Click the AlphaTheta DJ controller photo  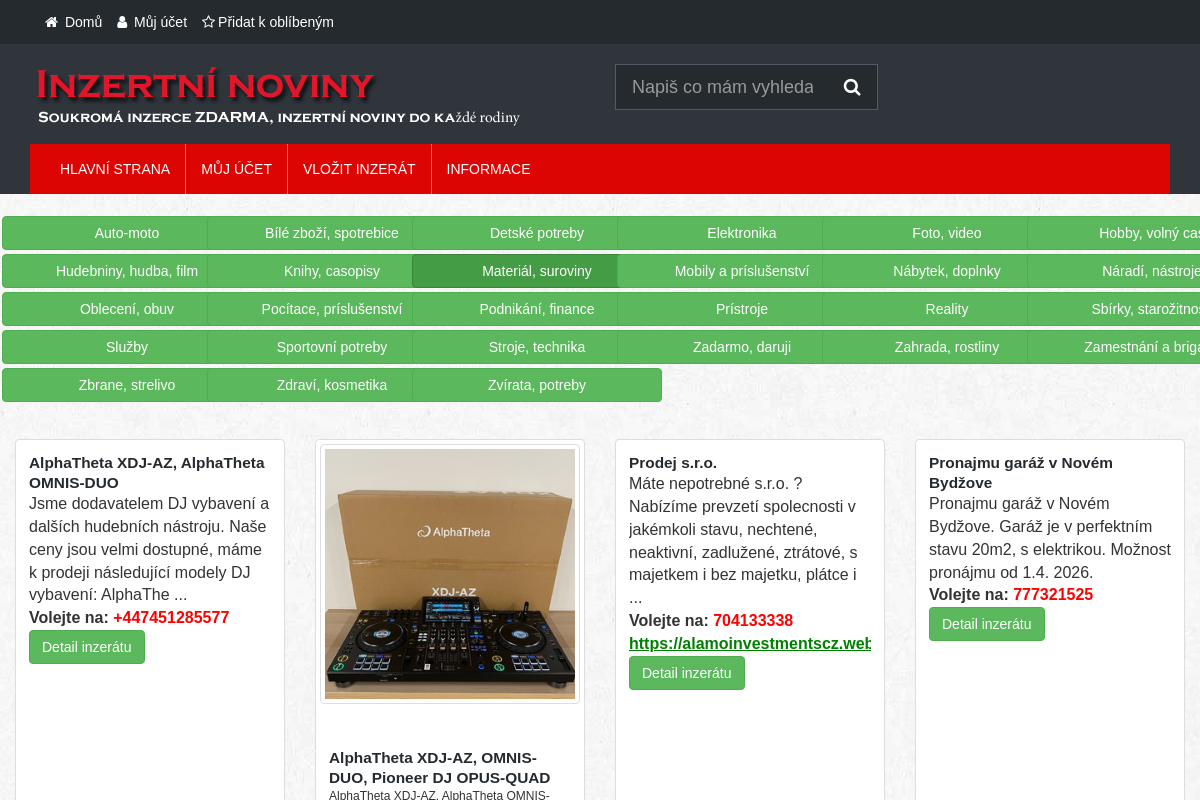click(449, 573)
